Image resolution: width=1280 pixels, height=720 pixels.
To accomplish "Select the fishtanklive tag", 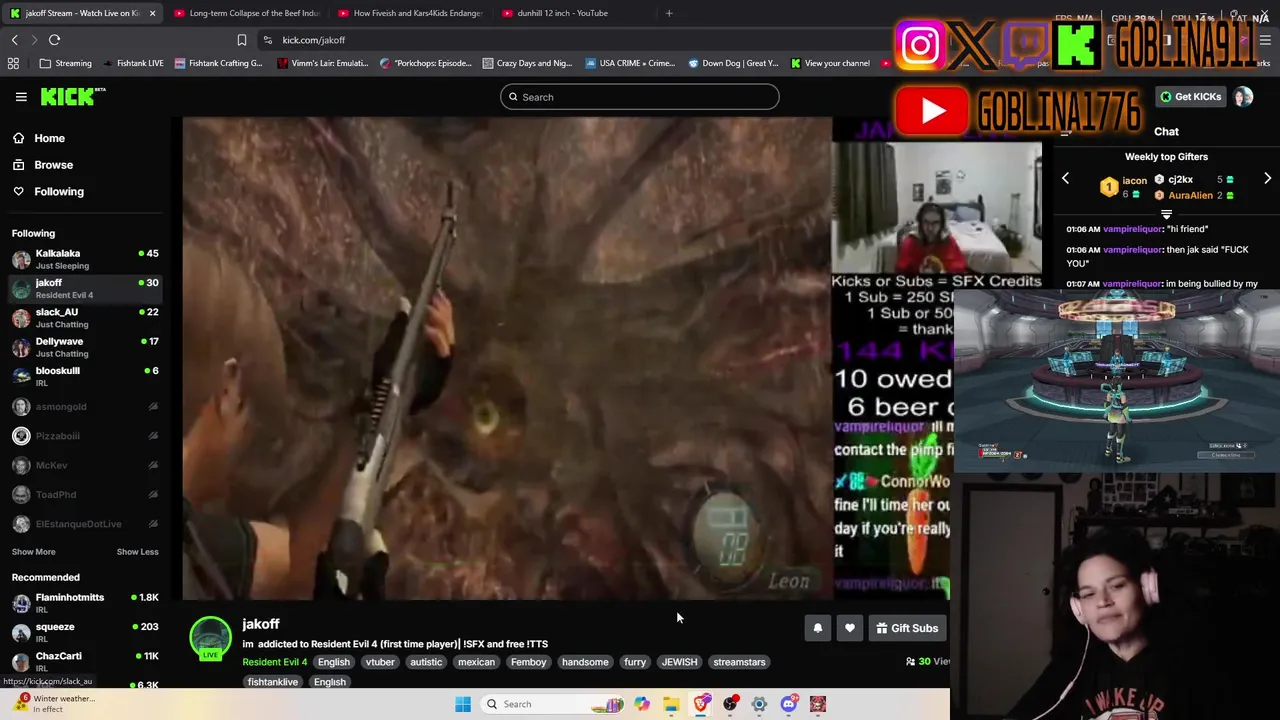I will point(273,682).
